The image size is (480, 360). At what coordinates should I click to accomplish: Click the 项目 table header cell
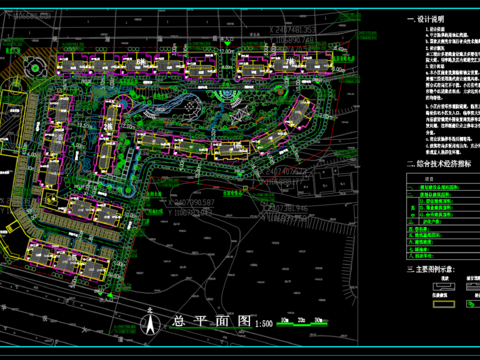coord(429,179)
